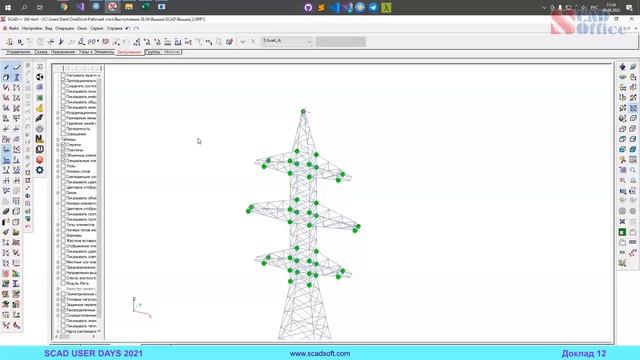Open GitHub Desktop from the taskbar

308,7
